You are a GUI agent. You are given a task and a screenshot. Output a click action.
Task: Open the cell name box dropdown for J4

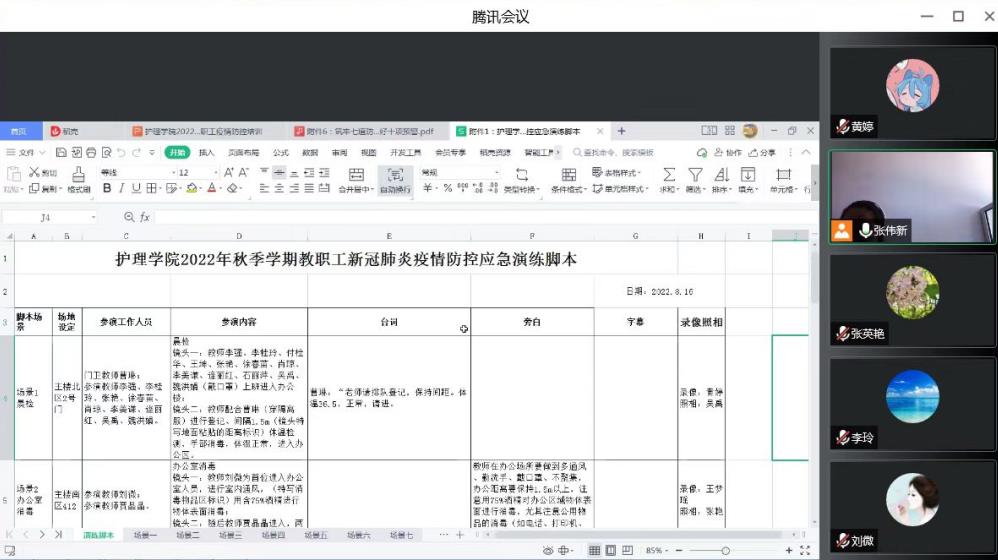coord(94,217)
